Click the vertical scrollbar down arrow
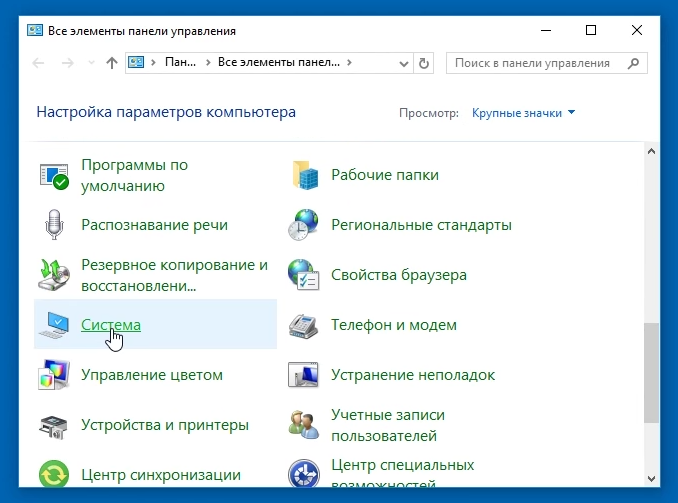 pyautogui.click(x=652, y=477)
